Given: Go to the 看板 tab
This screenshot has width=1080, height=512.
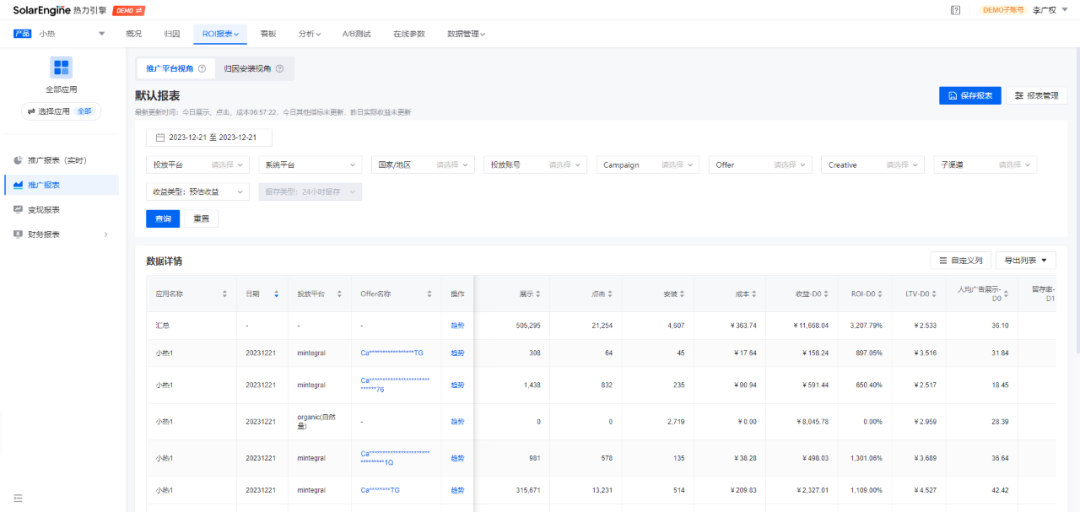Looking at the screenshot, I should click(x=268, y=34).
